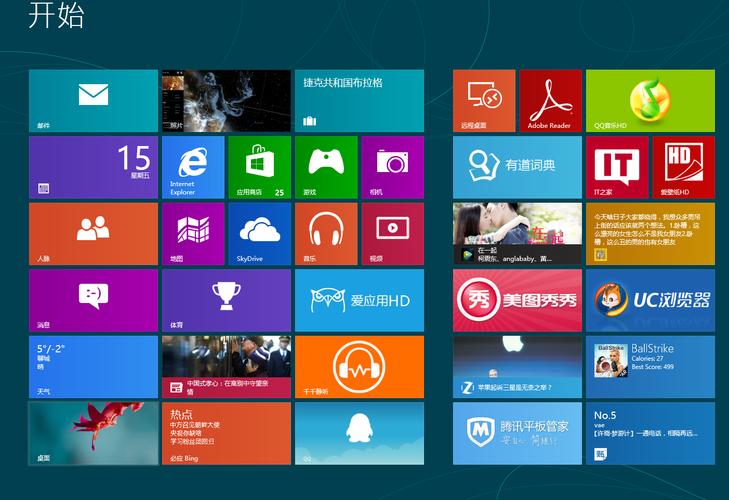Open the SkyDrive cloud tile
The image size is (729, 500).
coord(259,233)
